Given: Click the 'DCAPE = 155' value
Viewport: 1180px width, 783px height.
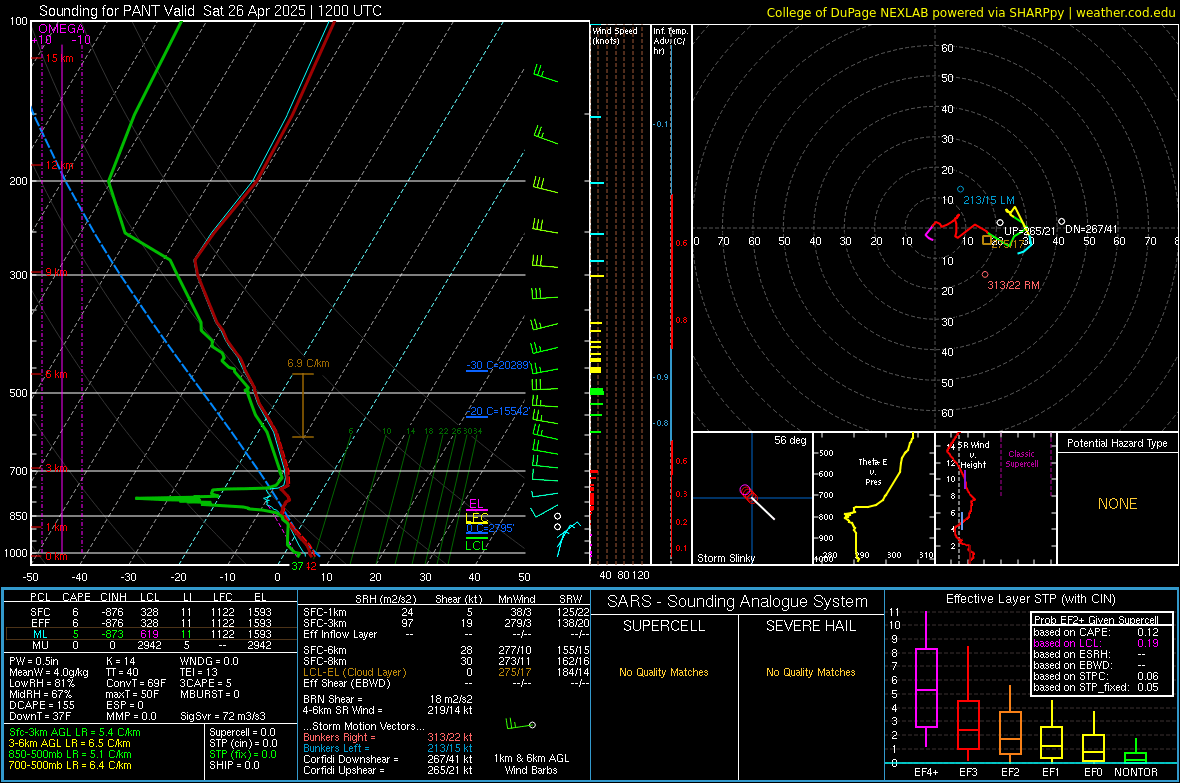Looking at the screenshot, I should [x=41, y=705].
